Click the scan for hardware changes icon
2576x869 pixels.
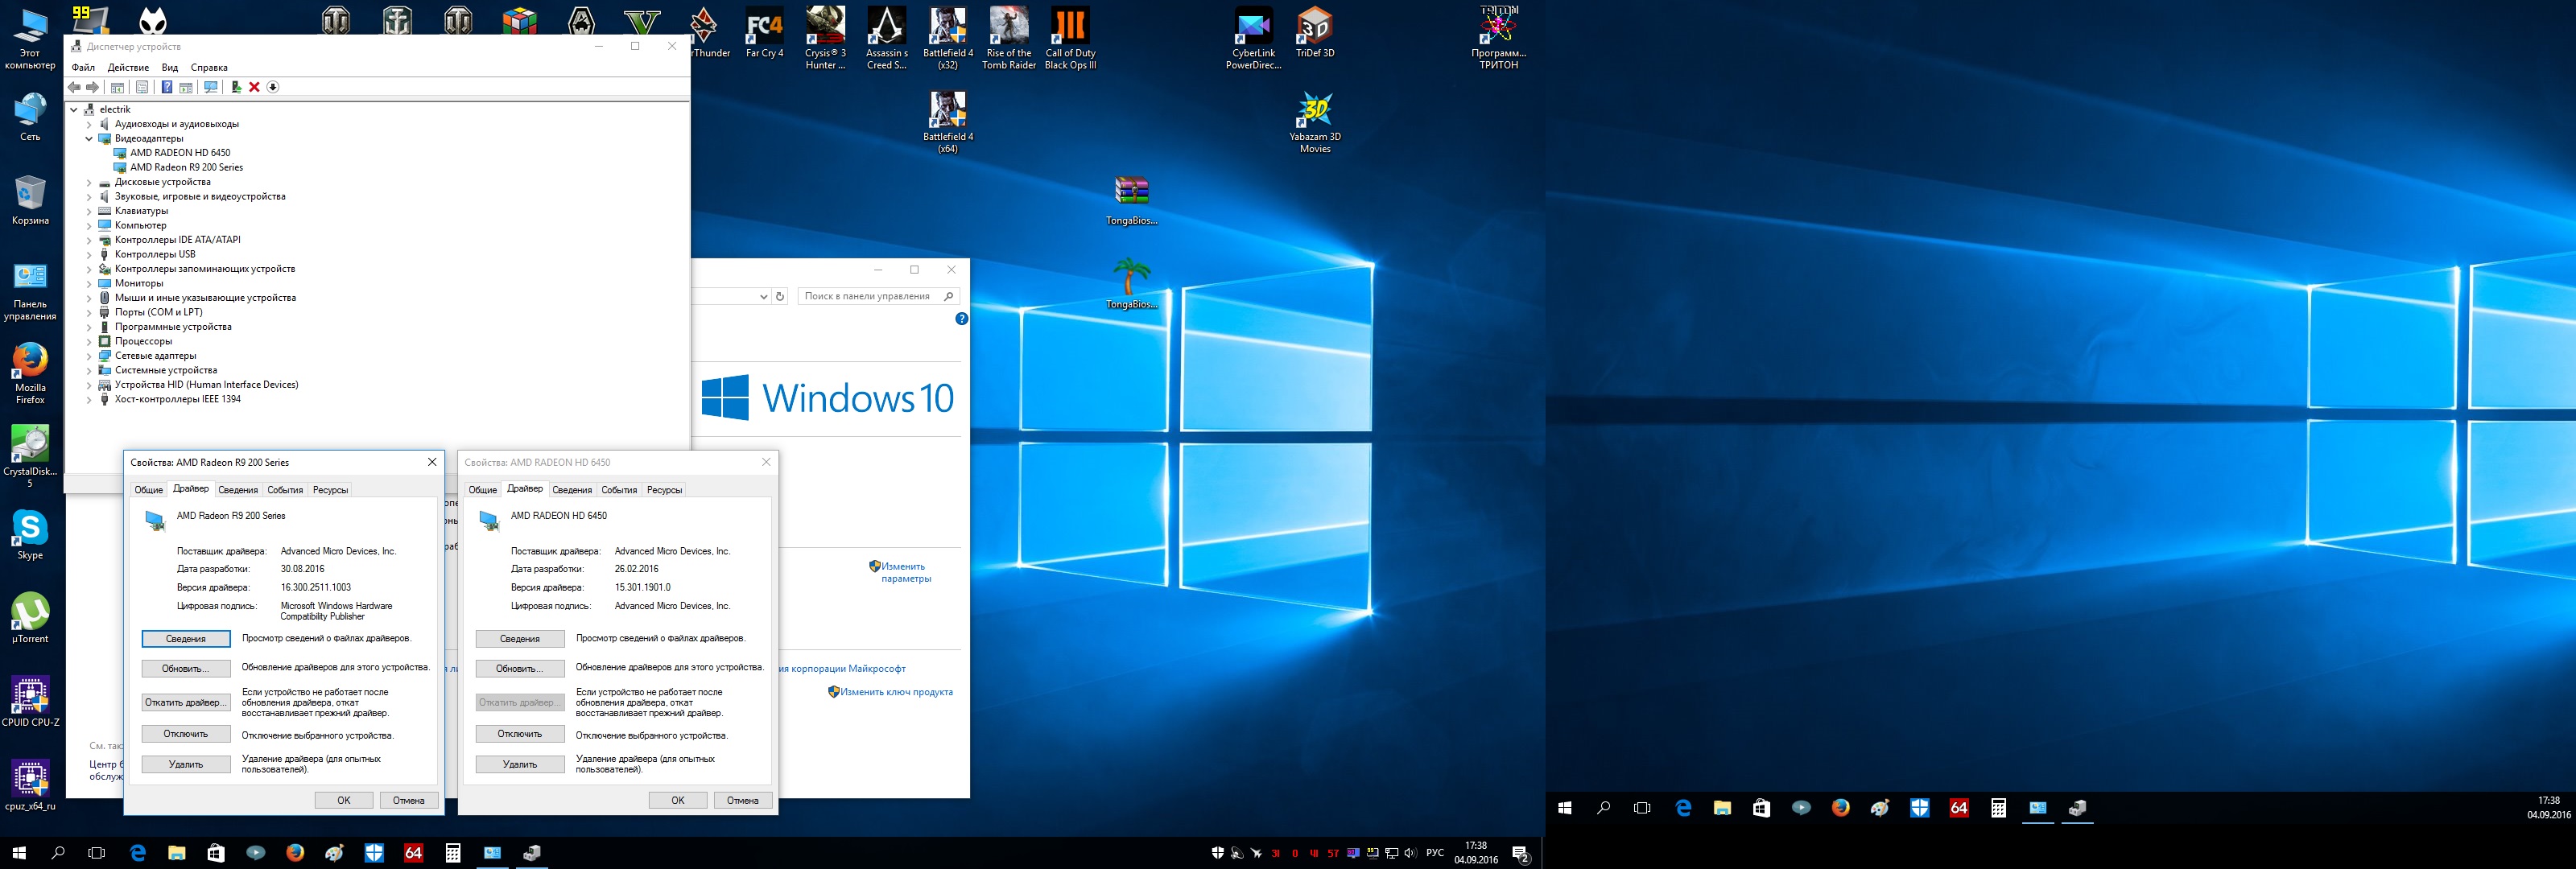click(x=211, y=87)
